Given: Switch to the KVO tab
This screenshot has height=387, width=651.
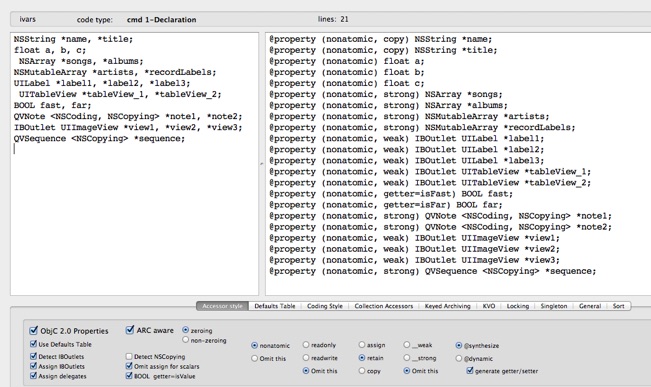Looking at the screenshot, I should coord(489,306).
